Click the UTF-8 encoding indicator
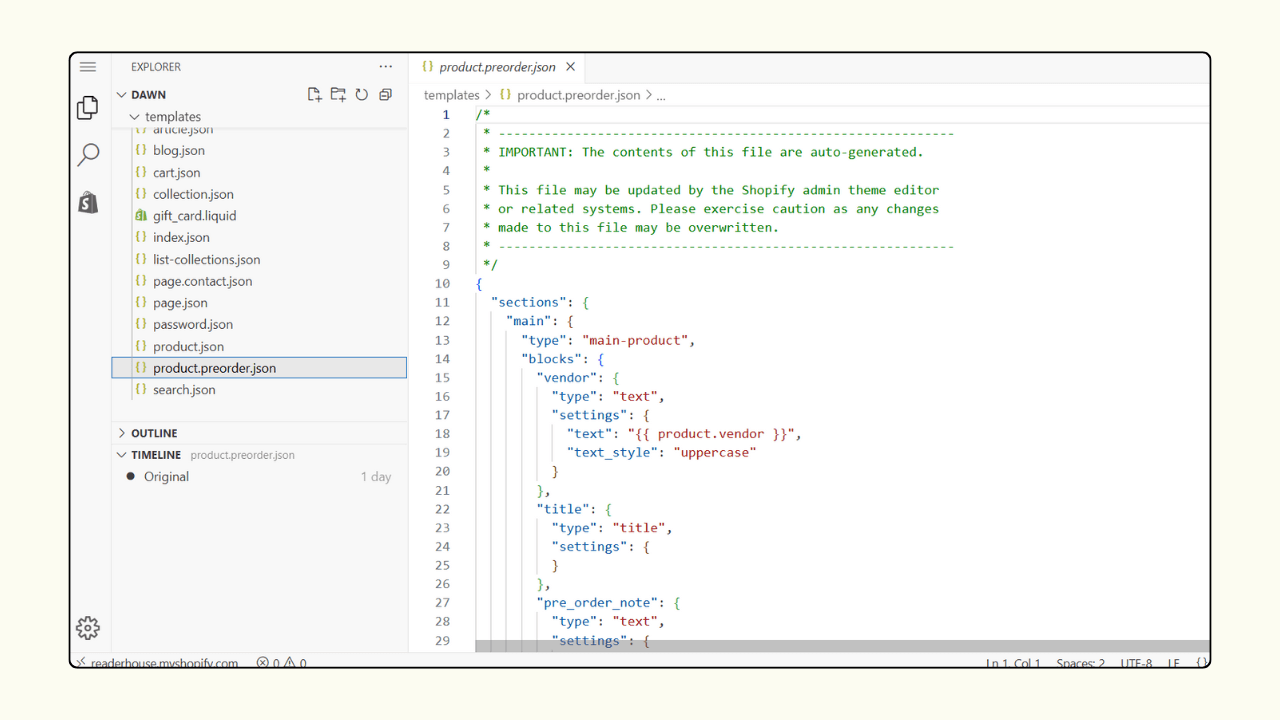 pos(1136,662)
